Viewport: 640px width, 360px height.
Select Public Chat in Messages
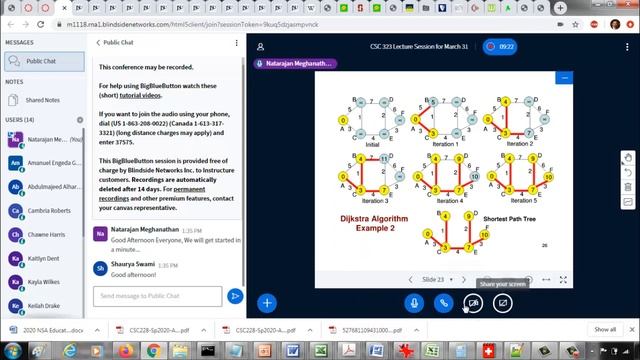44,61
